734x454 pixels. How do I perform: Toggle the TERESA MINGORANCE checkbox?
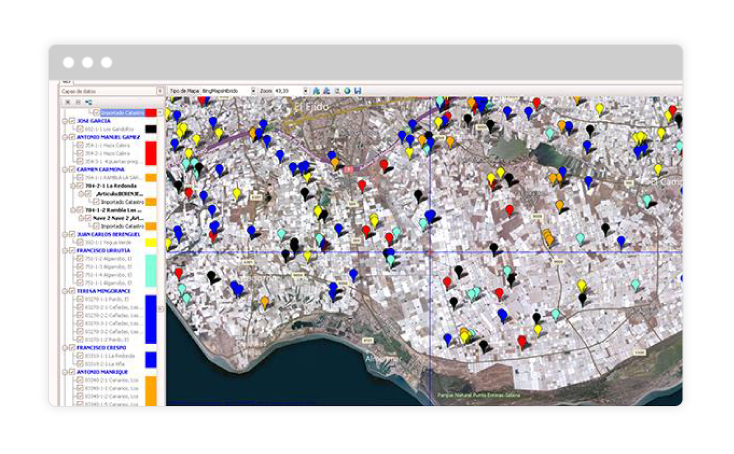[x=73, y=291]
